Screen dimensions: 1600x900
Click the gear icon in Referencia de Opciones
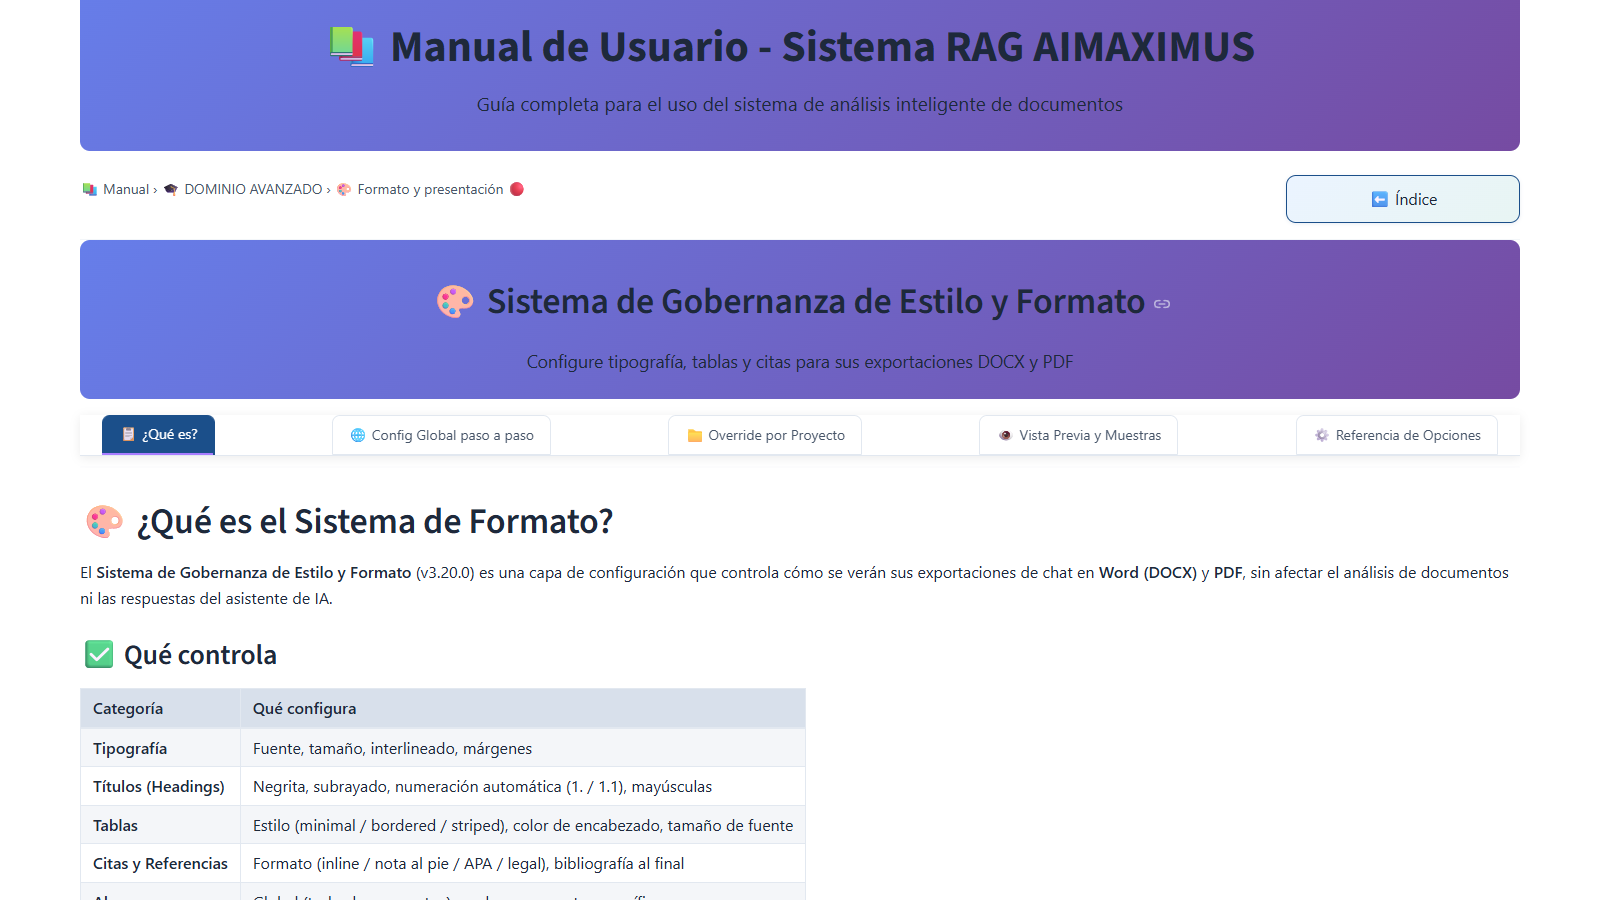pos(1322,435)
